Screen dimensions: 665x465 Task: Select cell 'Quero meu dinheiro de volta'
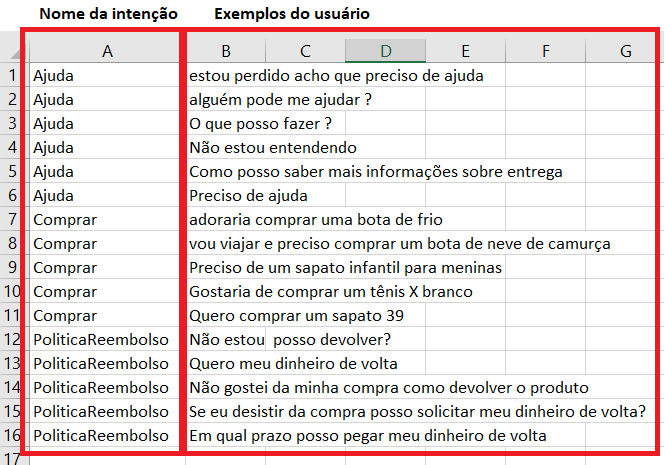tap(293, 364)
